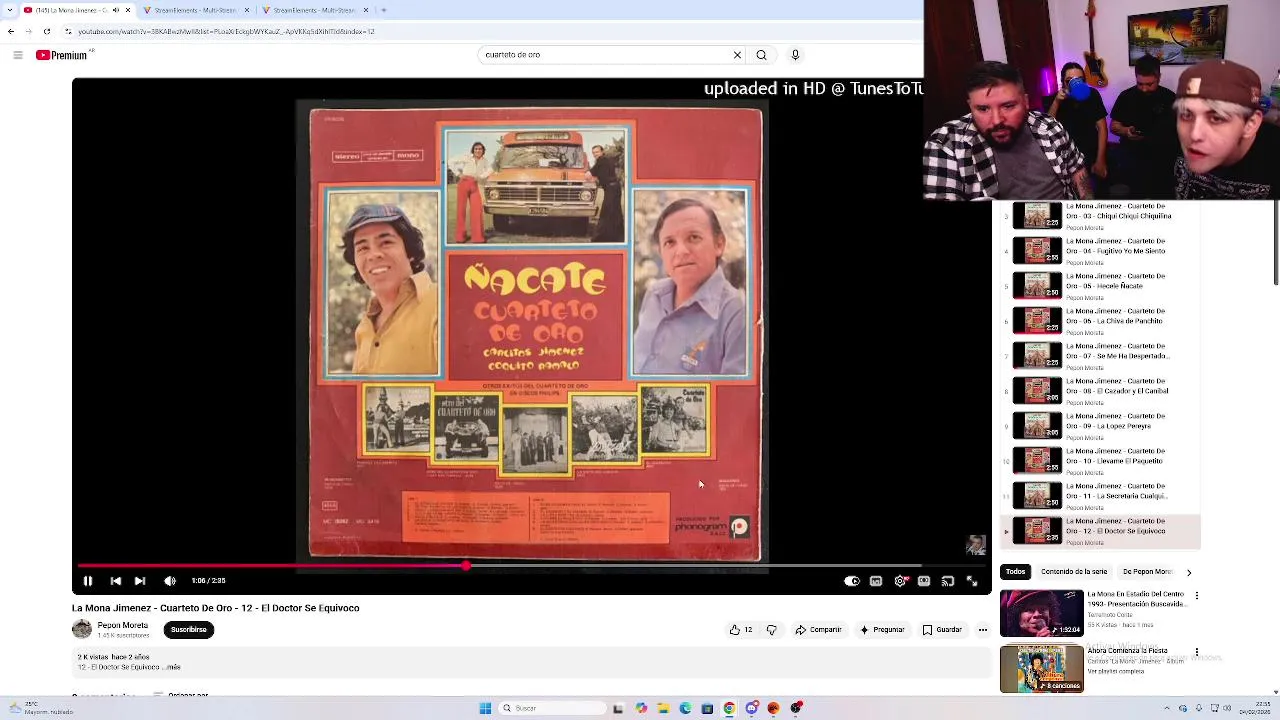
Task: Open video player settings gear
Action: point(900,581)
